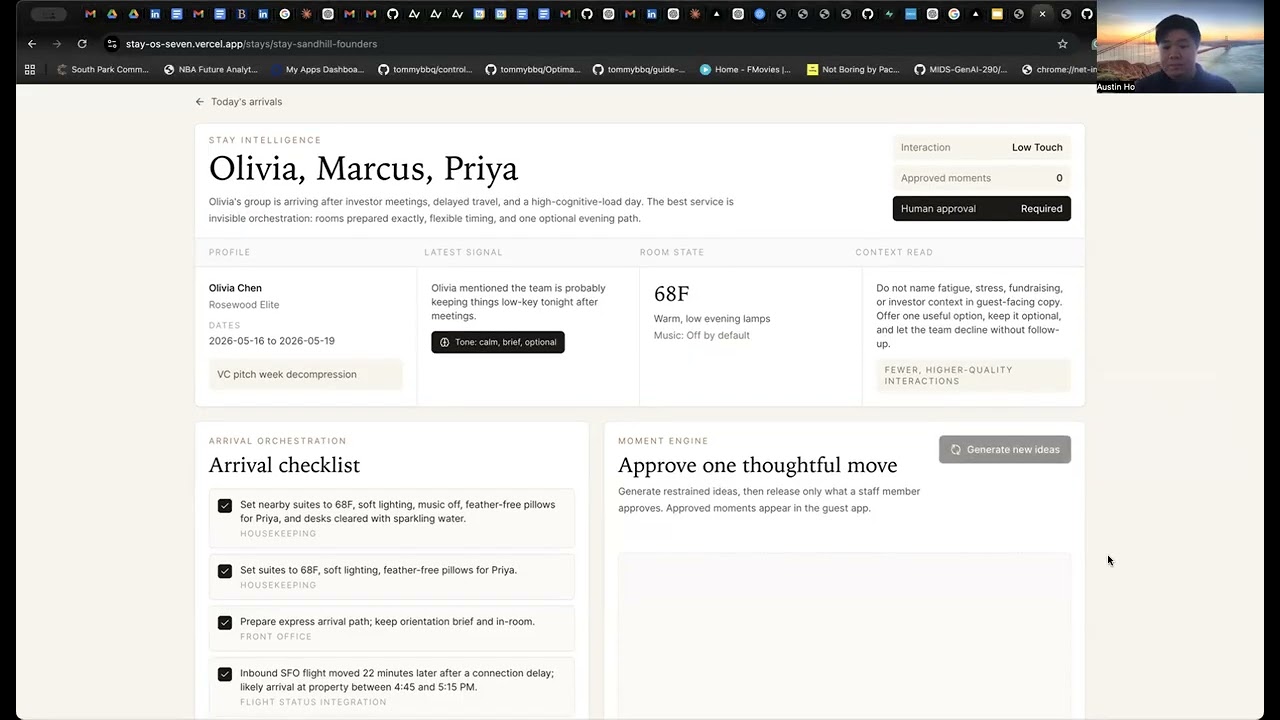Click the Music: Off by default text
Image resolution: width=1280 pixels, height=720 pixels.
pos(702,335)
